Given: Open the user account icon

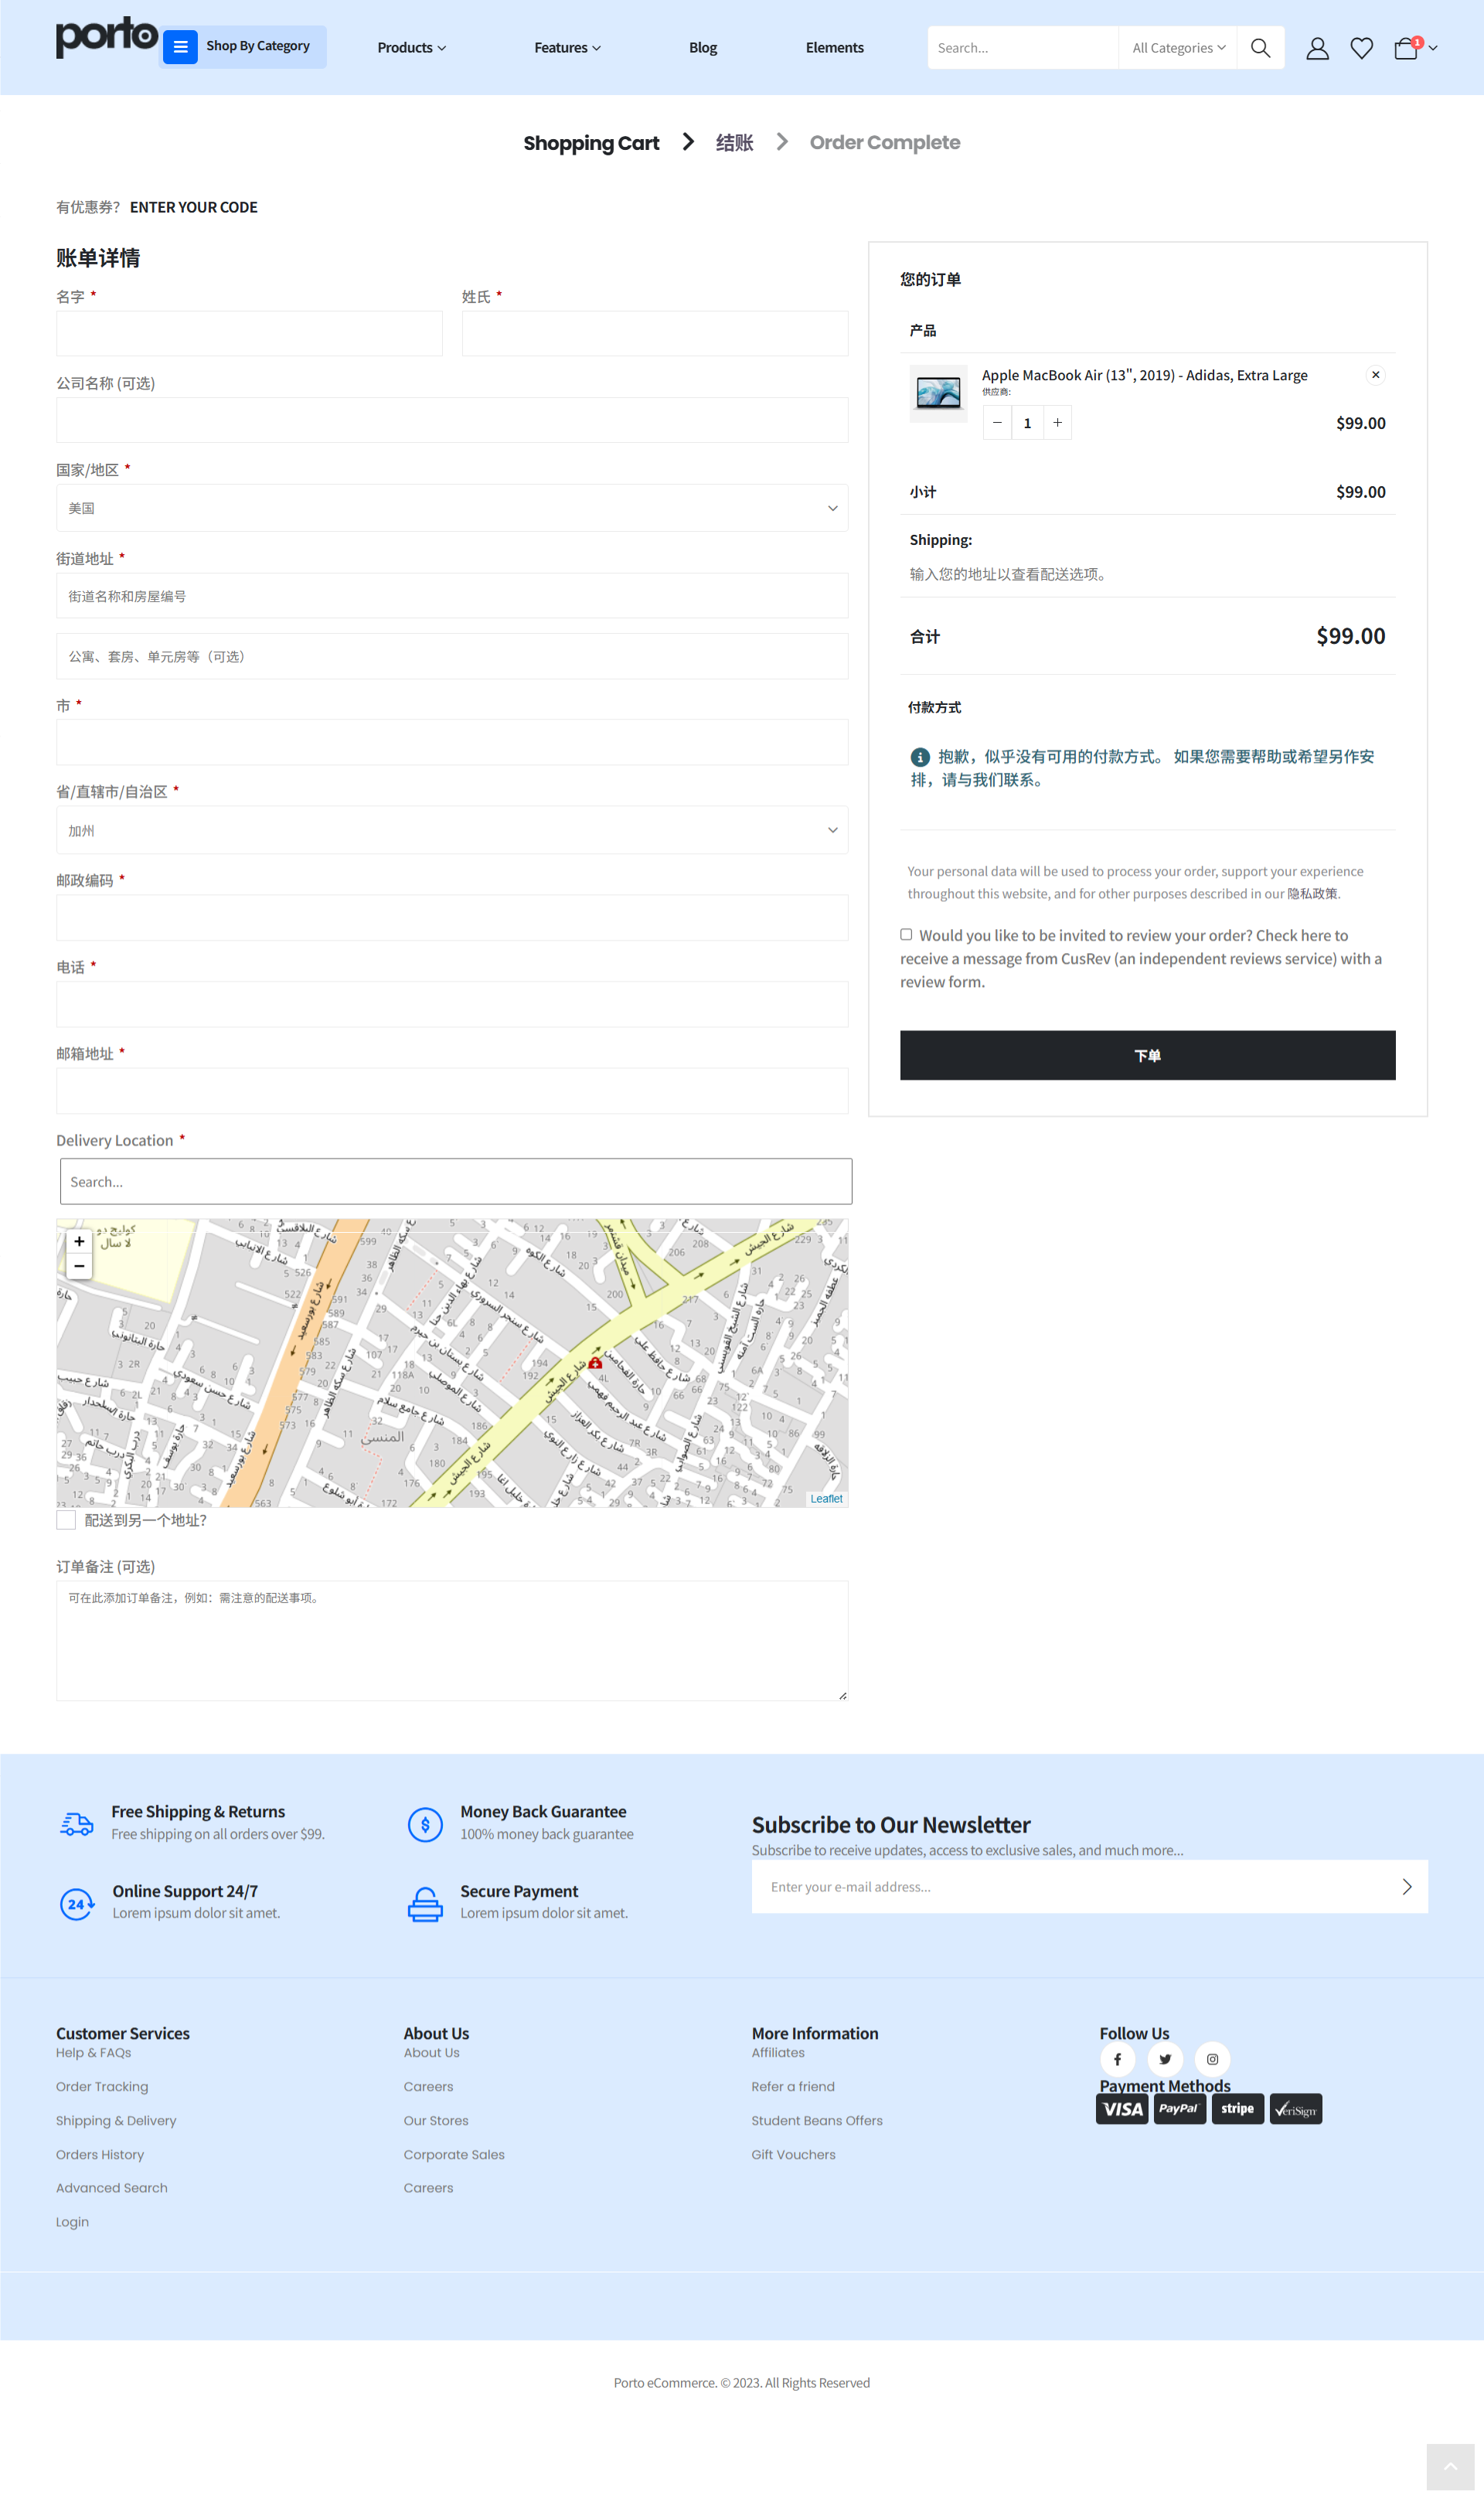Looking at the screenshot, I should pos(1317,48).
